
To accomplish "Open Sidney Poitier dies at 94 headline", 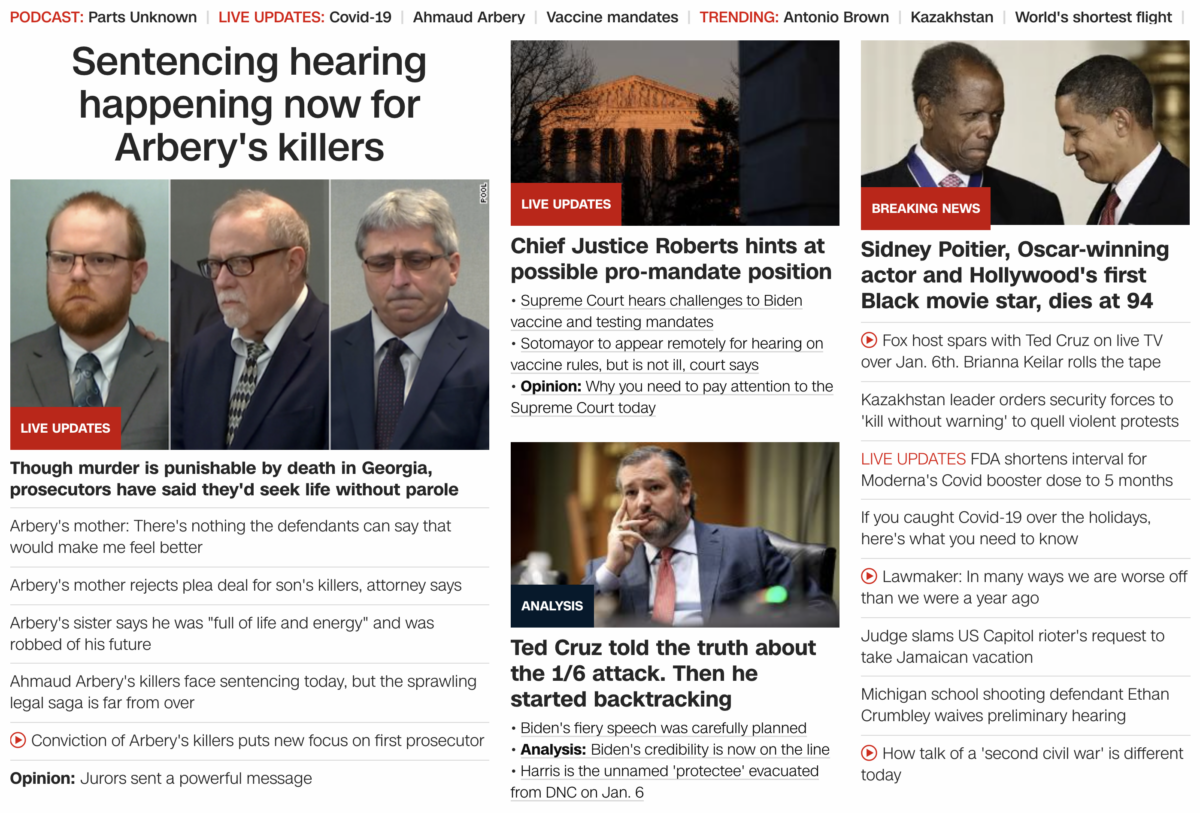I will tap(1014, 275).
